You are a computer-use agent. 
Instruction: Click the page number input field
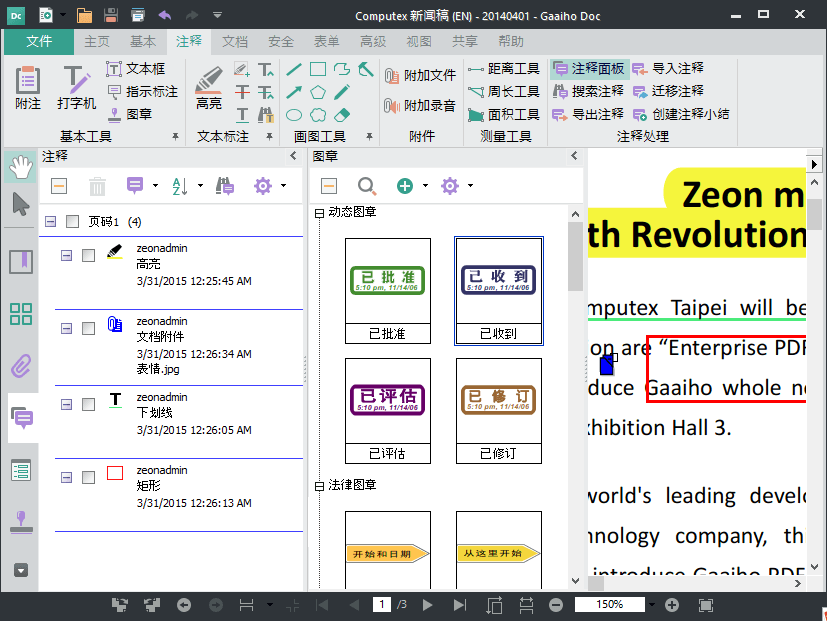pos(382,605)
